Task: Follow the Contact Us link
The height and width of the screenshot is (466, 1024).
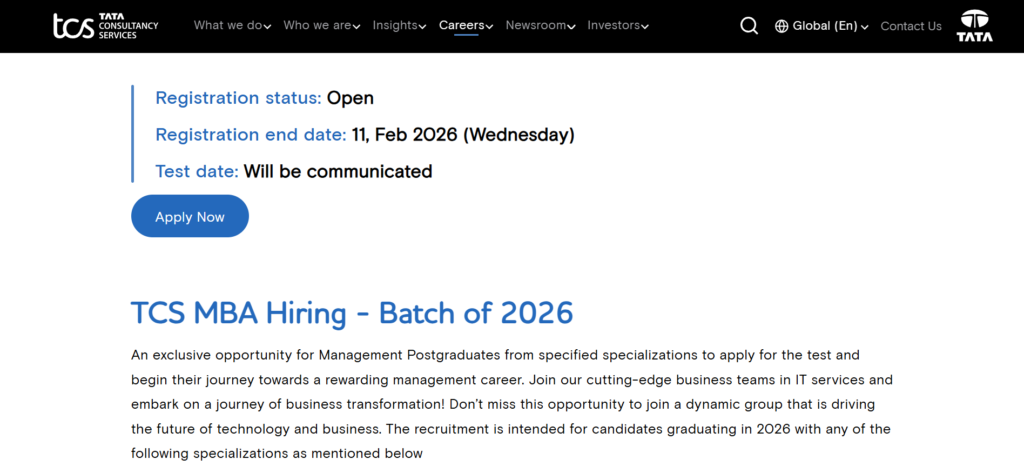Action: 911,26
